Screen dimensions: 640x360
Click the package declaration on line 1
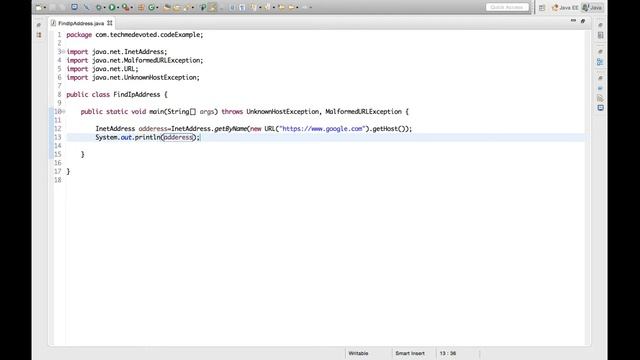(135, 35)
